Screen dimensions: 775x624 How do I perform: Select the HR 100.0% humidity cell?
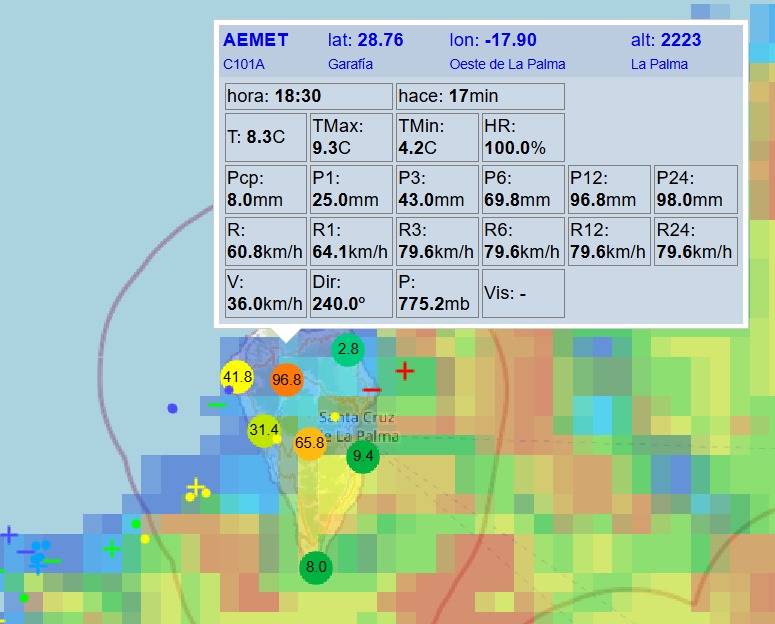[522, 137]
